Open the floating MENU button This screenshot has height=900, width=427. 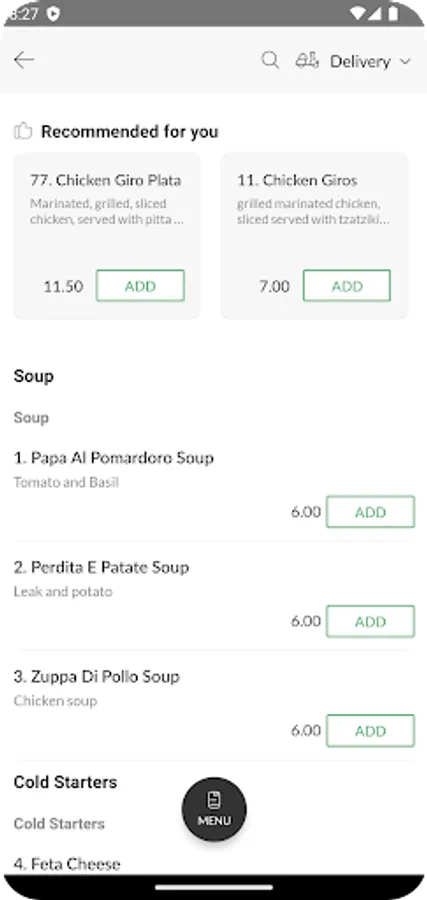[214, 809]
